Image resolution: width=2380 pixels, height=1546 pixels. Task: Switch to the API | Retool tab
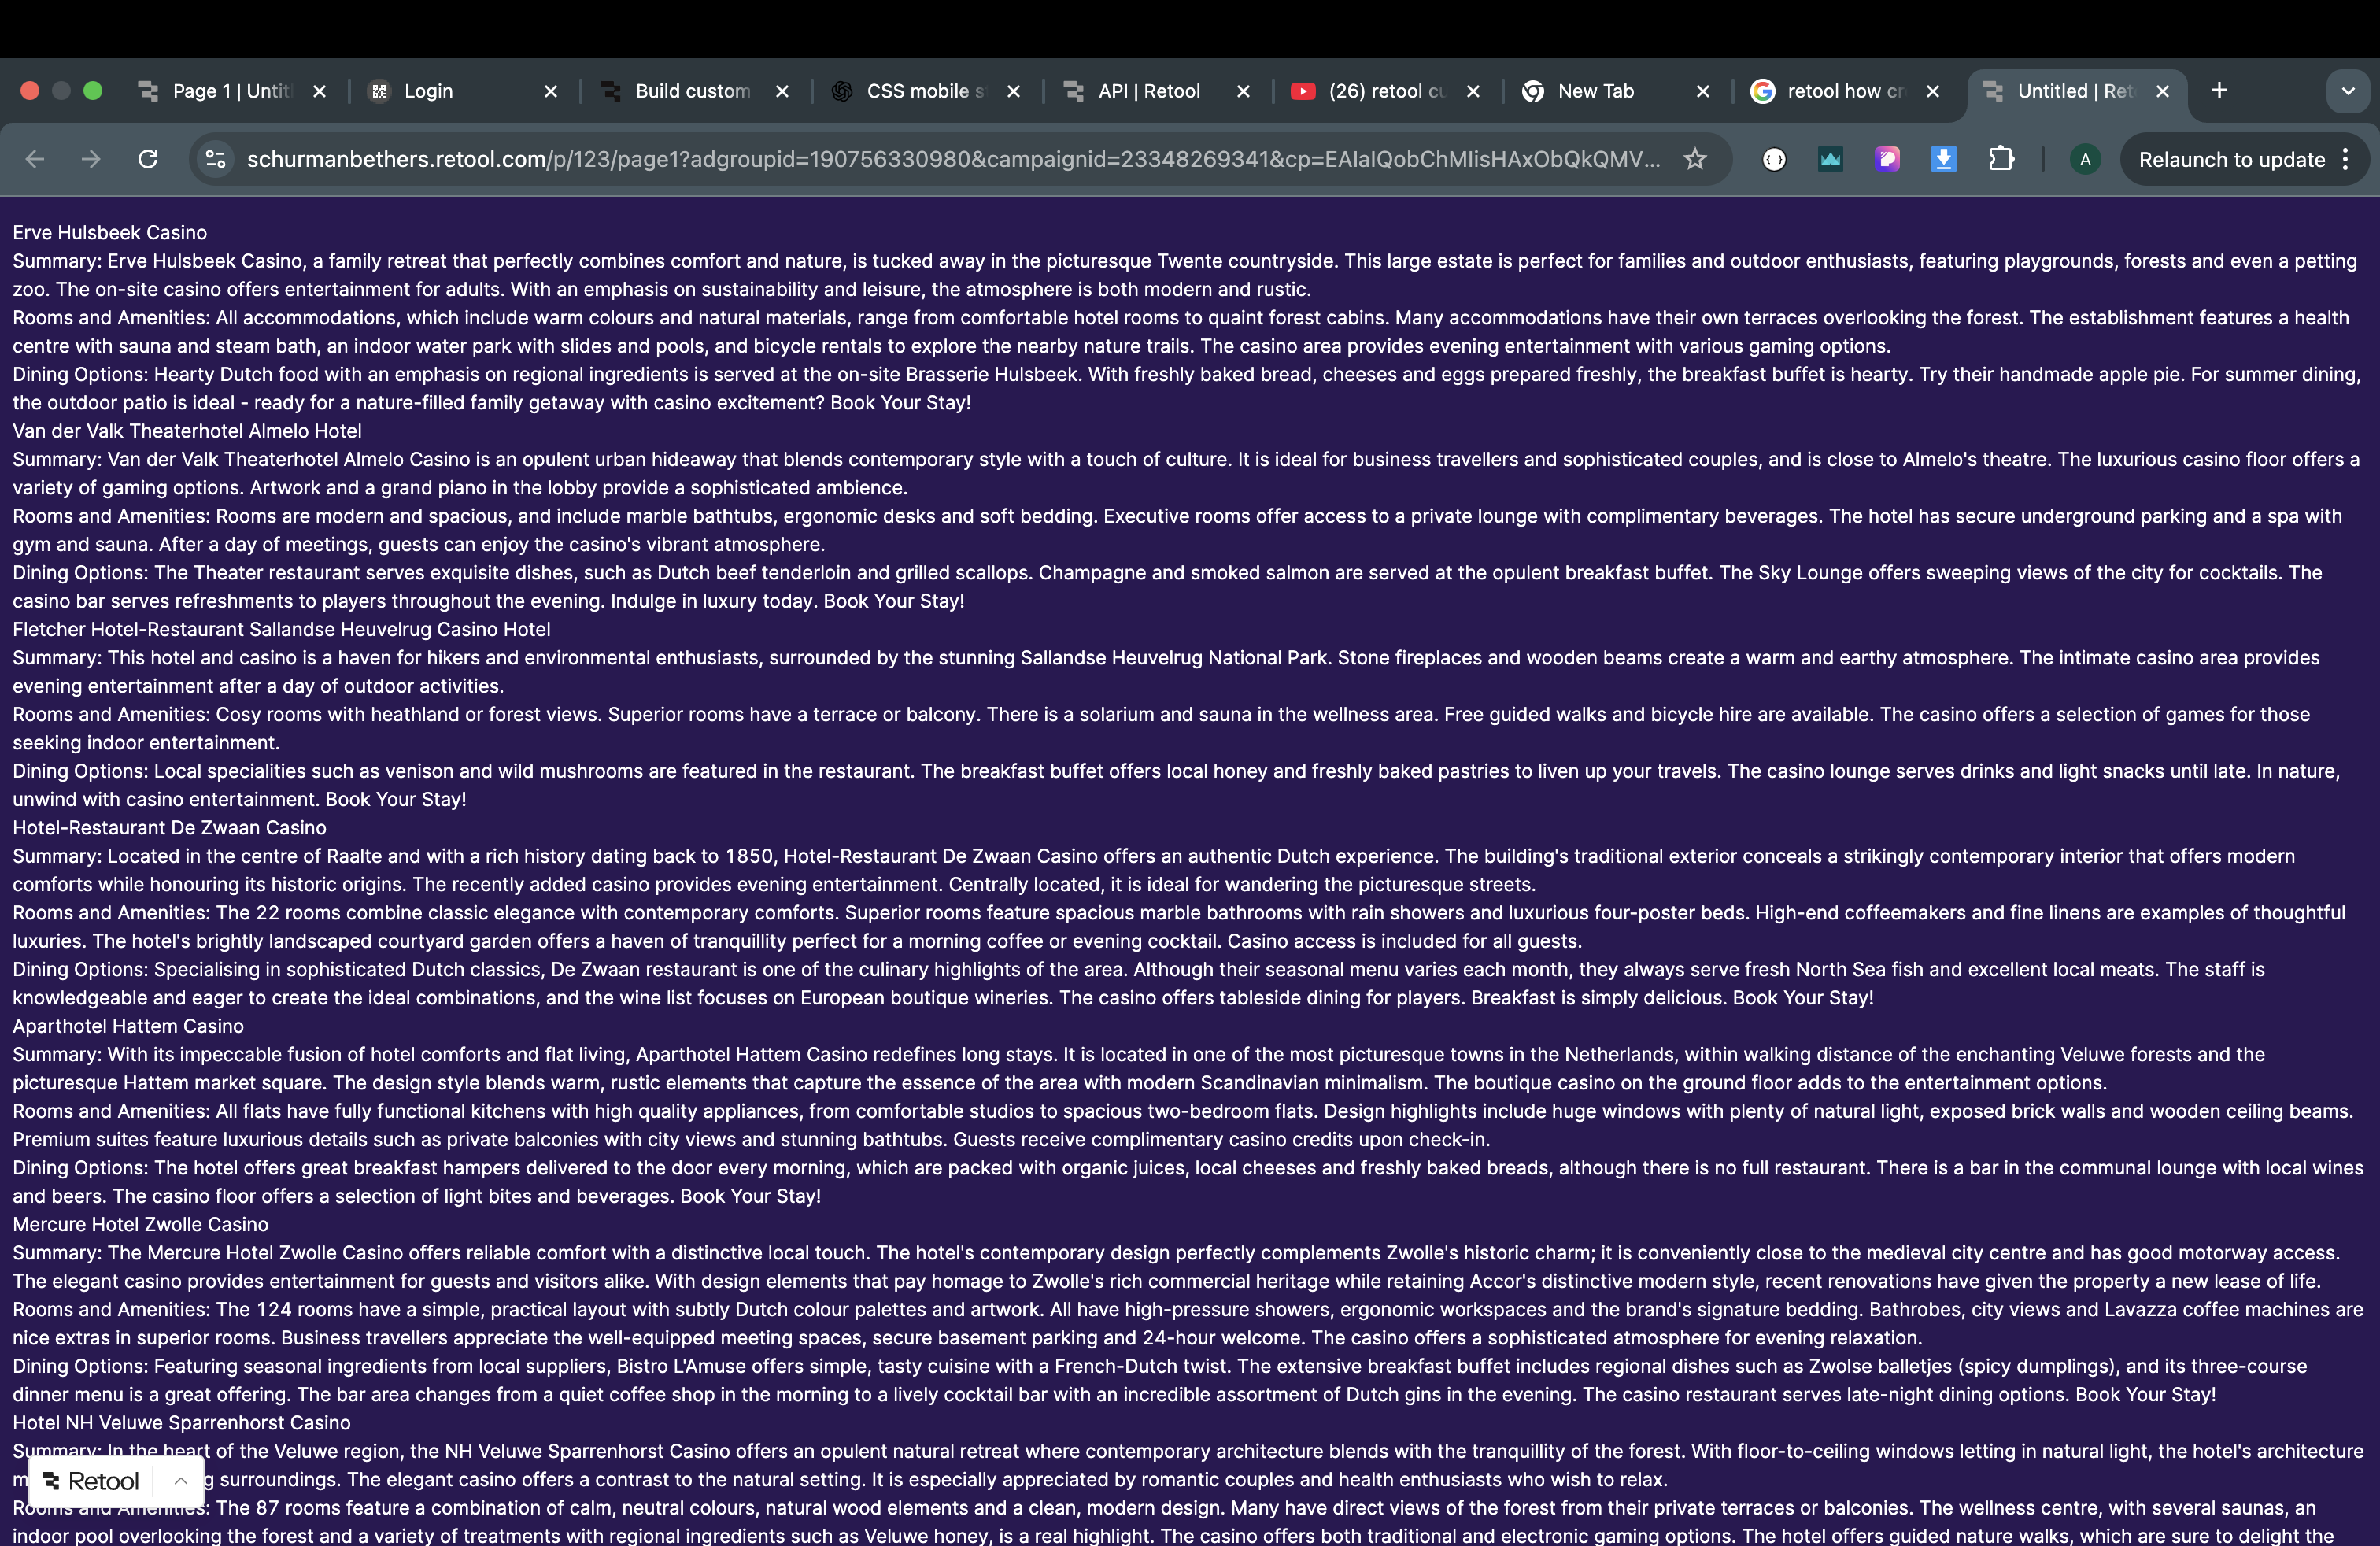point(1148,91)
